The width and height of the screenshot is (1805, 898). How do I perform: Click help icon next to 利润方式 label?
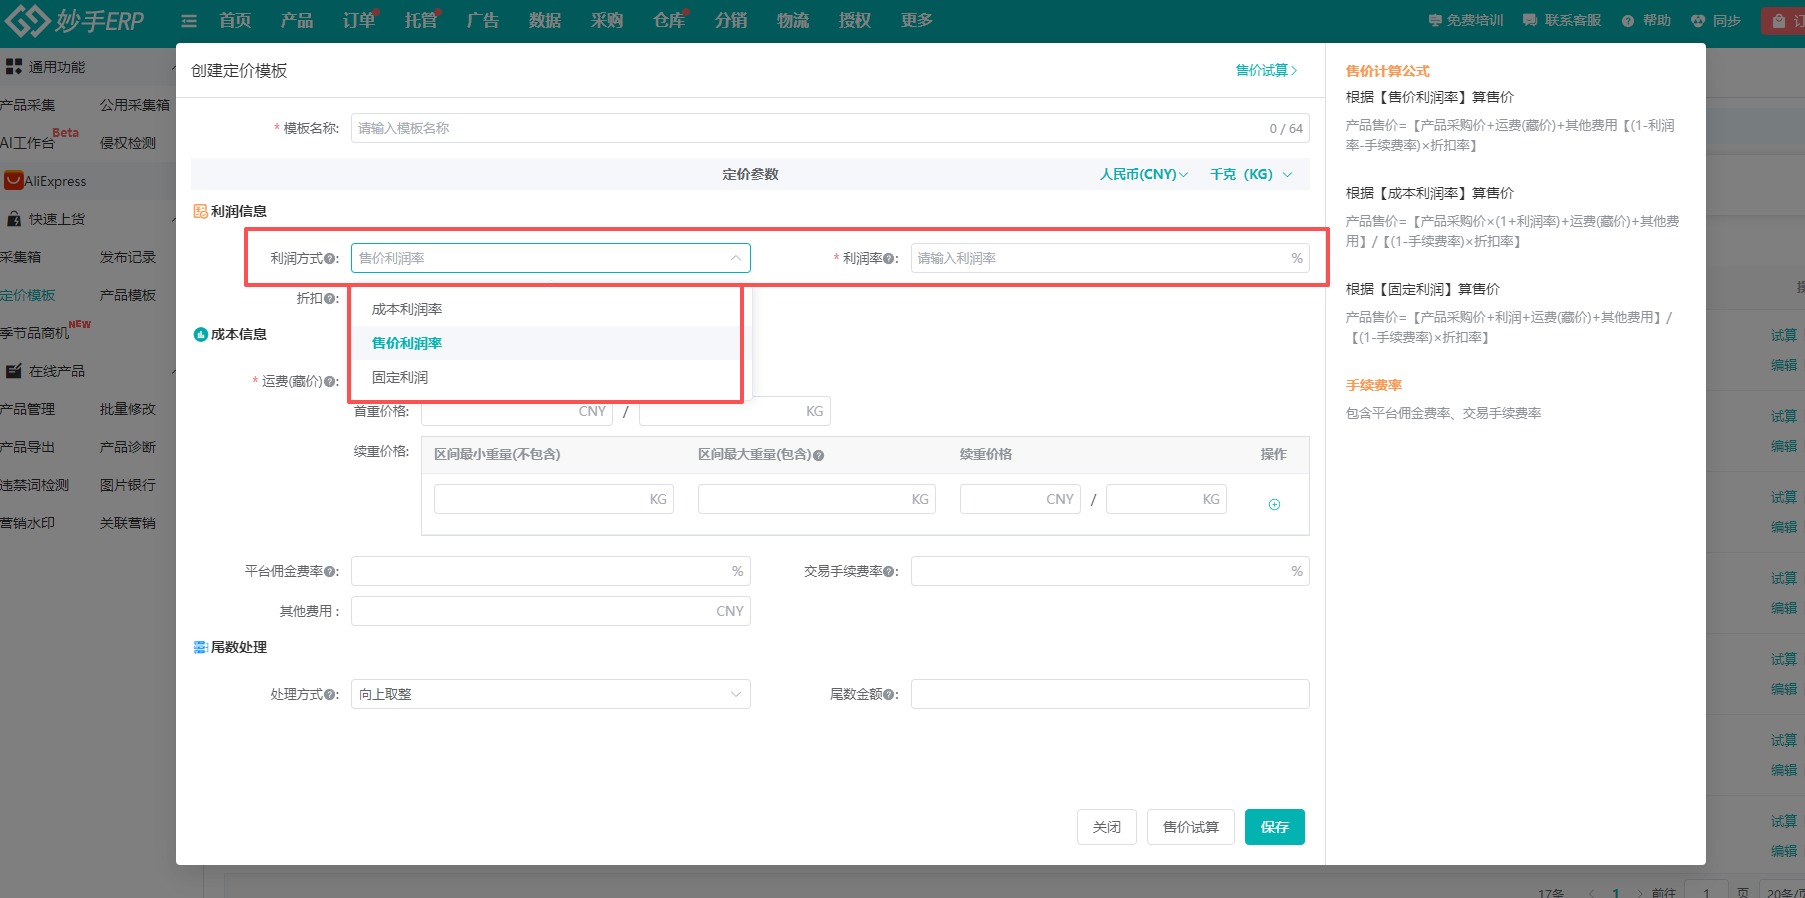(331, 259)
